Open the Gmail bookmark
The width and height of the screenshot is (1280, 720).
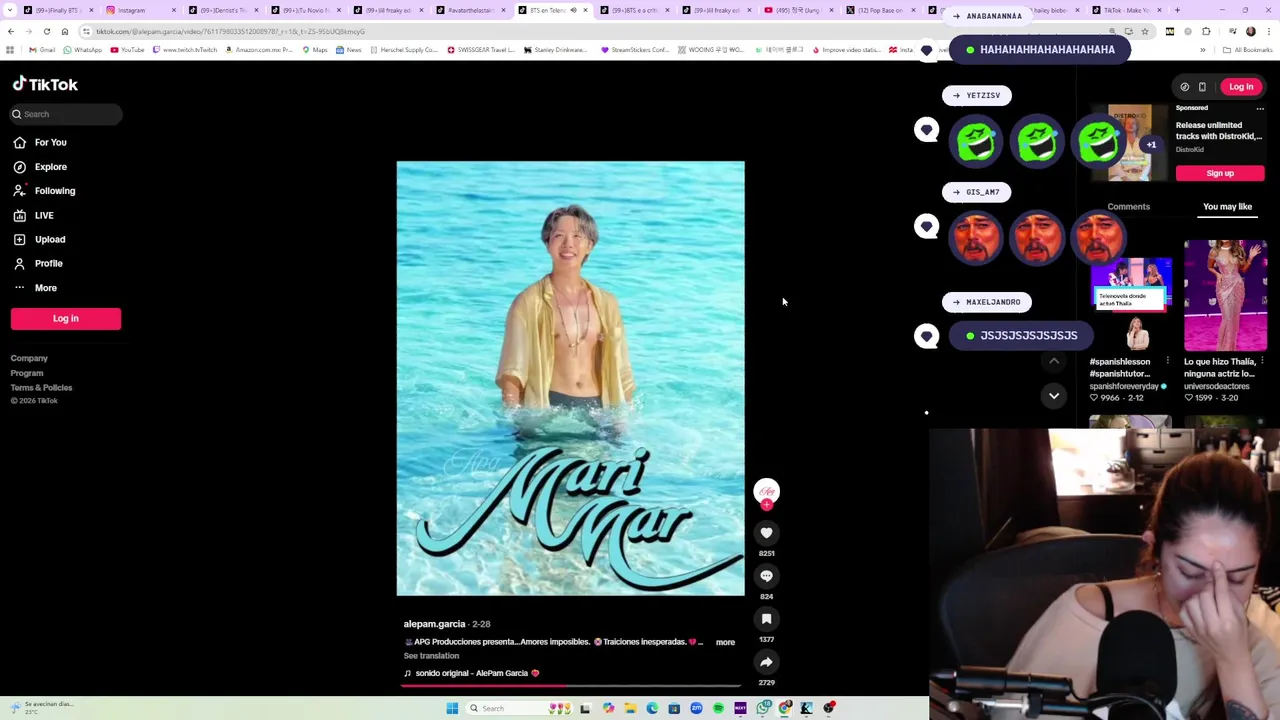pyautogui.click(x=42, y=50)
